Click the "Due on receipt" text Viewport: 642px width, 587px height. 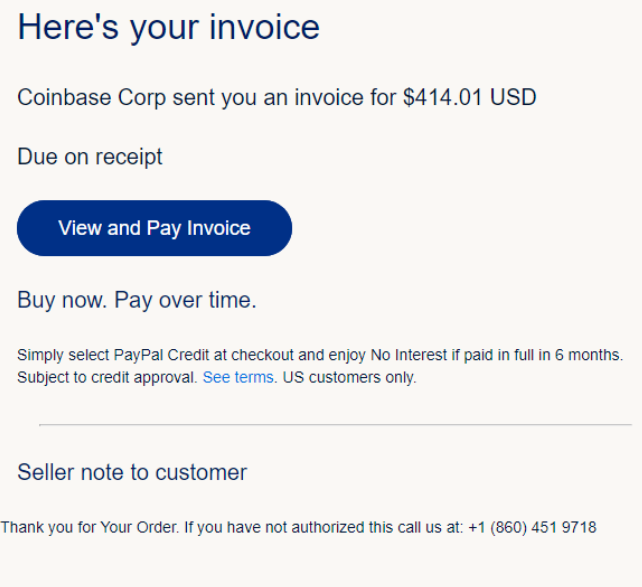[90, 157]
